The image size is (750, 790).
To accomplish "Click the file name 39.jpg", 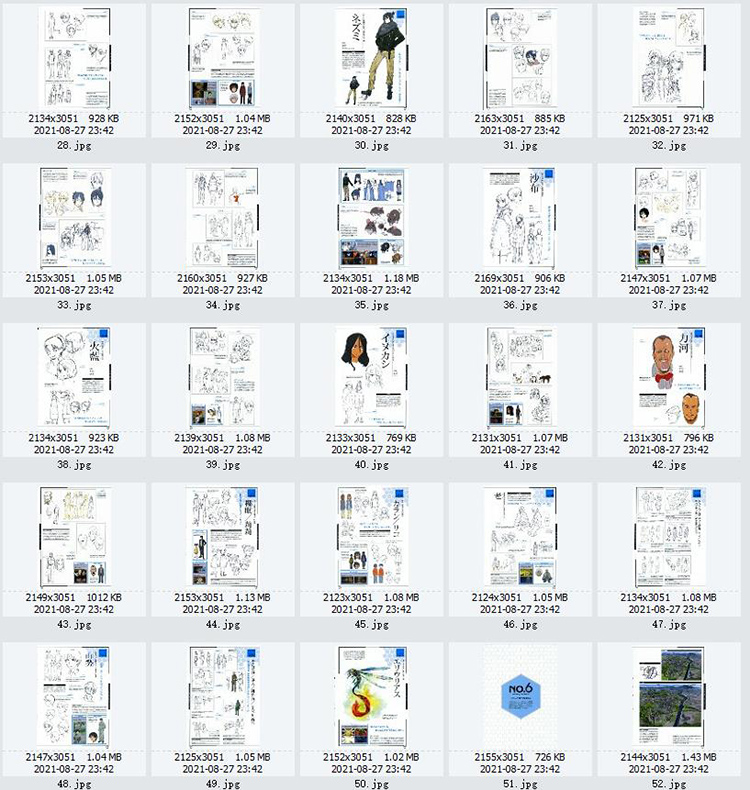I will point(223,465).
